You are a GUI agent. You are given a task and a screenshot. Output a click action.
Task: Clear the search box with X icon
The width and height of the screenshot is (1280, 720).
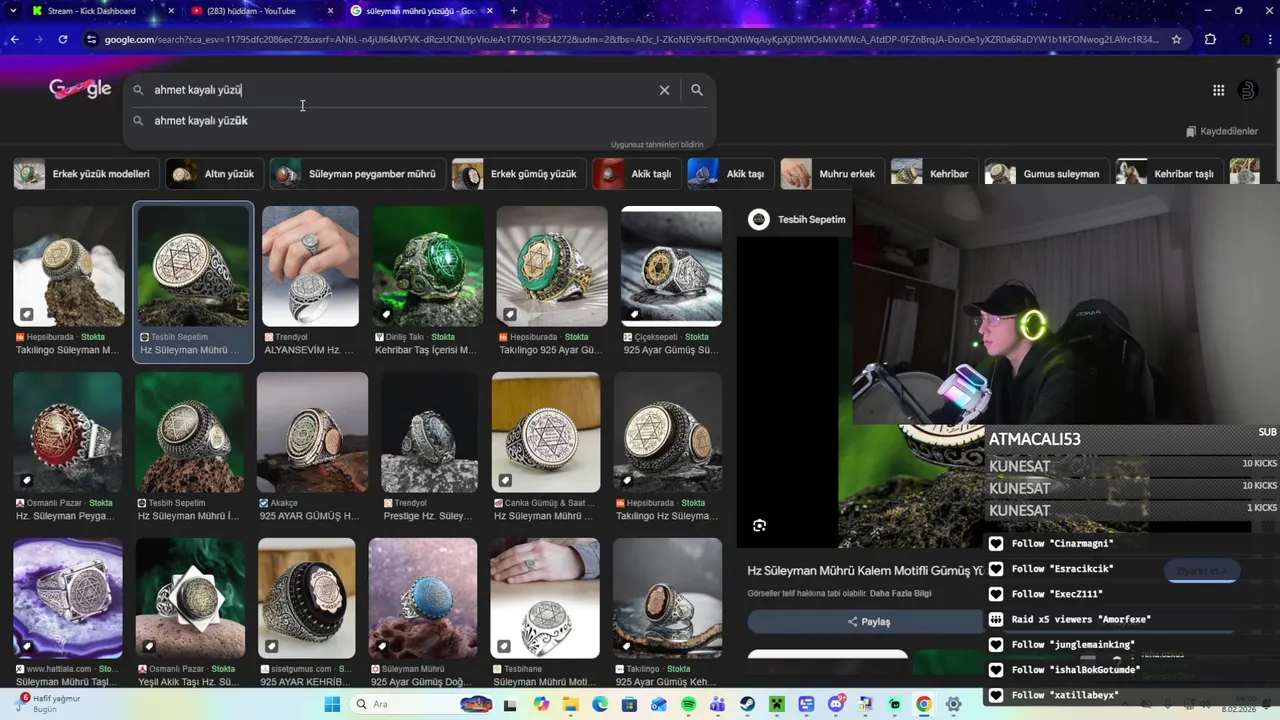664,90
